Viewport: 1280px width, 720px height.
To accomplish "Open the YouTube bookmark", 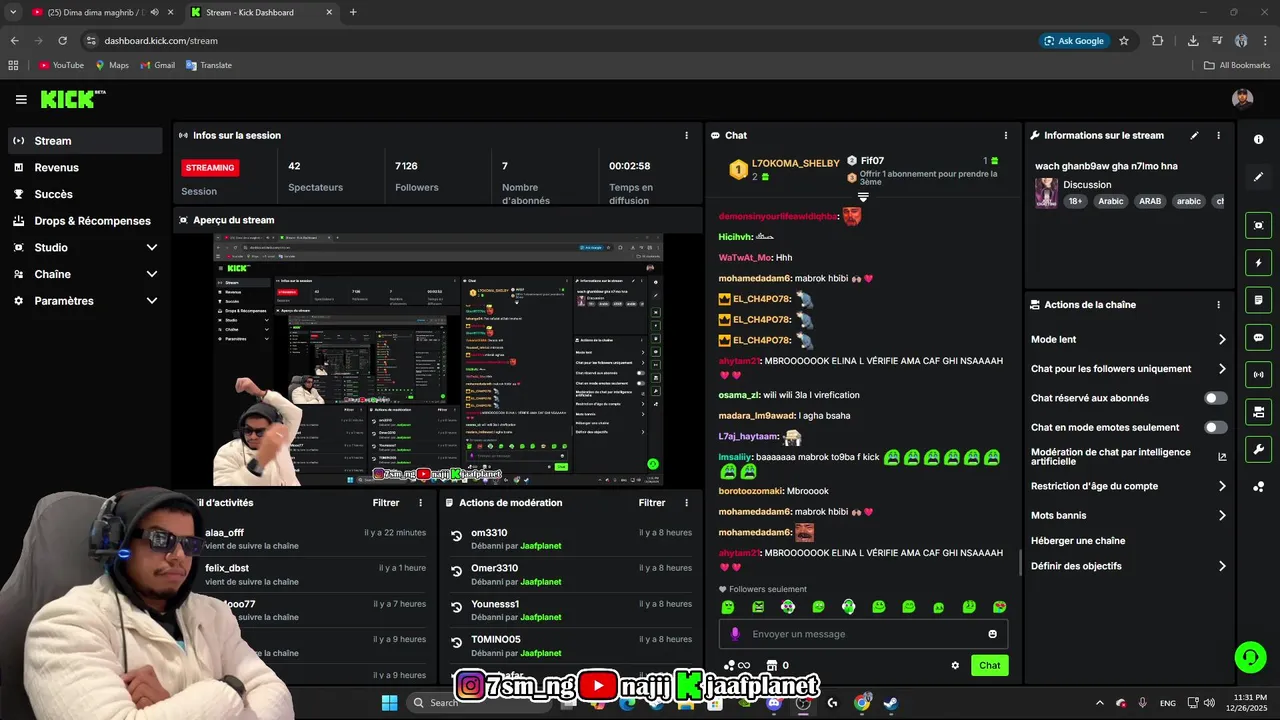I will 61,65.
